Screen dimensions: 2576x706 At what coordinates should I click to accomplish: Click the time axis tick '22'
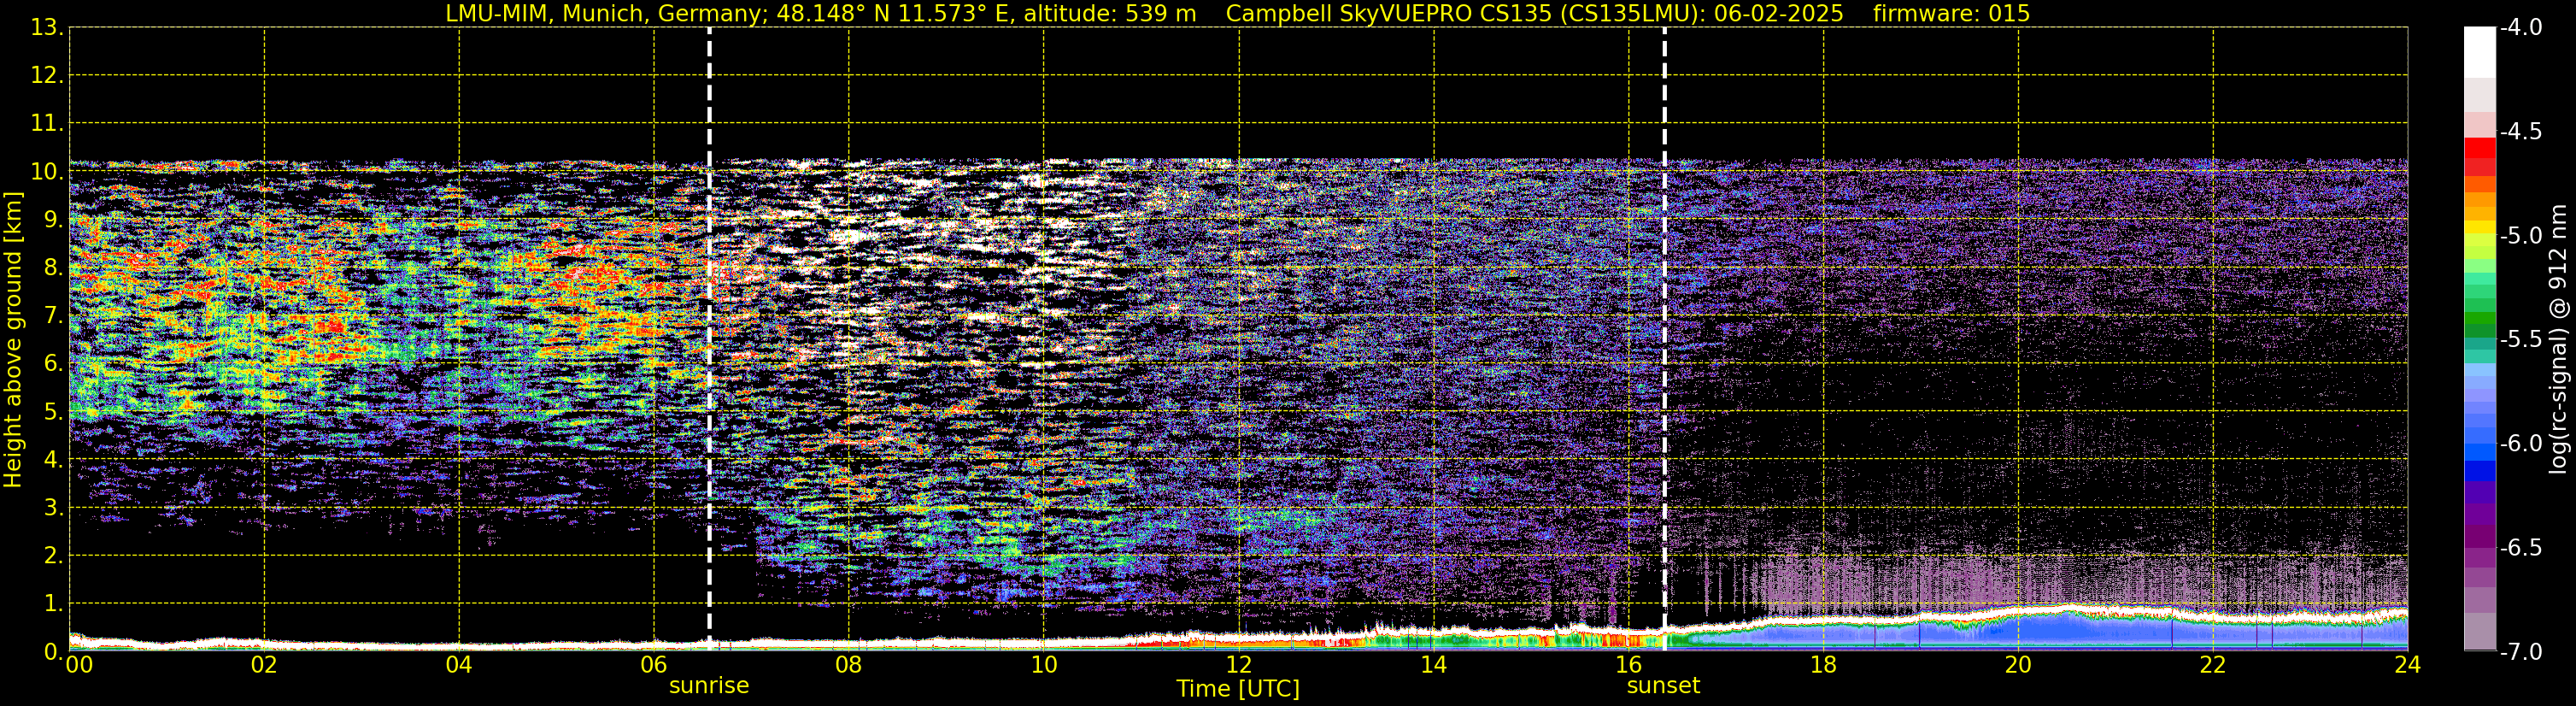pyautogui.click(x=2213, y=665)
